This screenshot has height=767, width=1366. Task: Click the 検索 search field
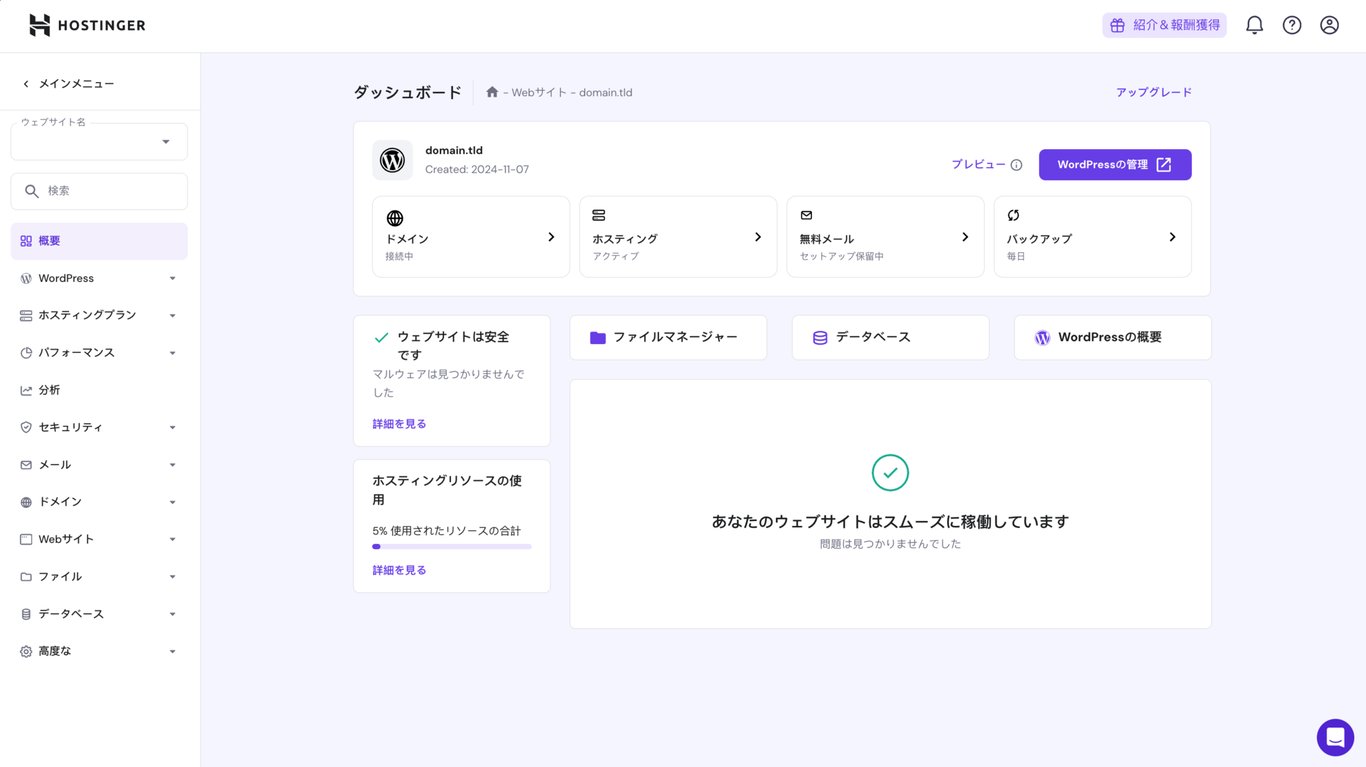(x=98, y=190)
